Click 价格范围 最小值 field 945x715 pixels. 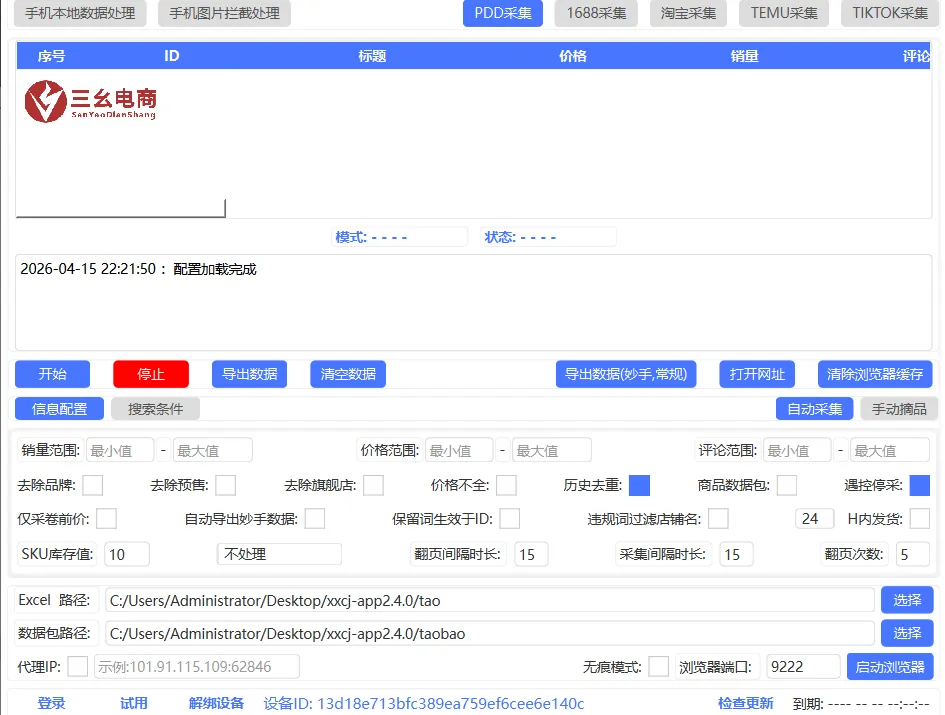[x=459, y=450]
